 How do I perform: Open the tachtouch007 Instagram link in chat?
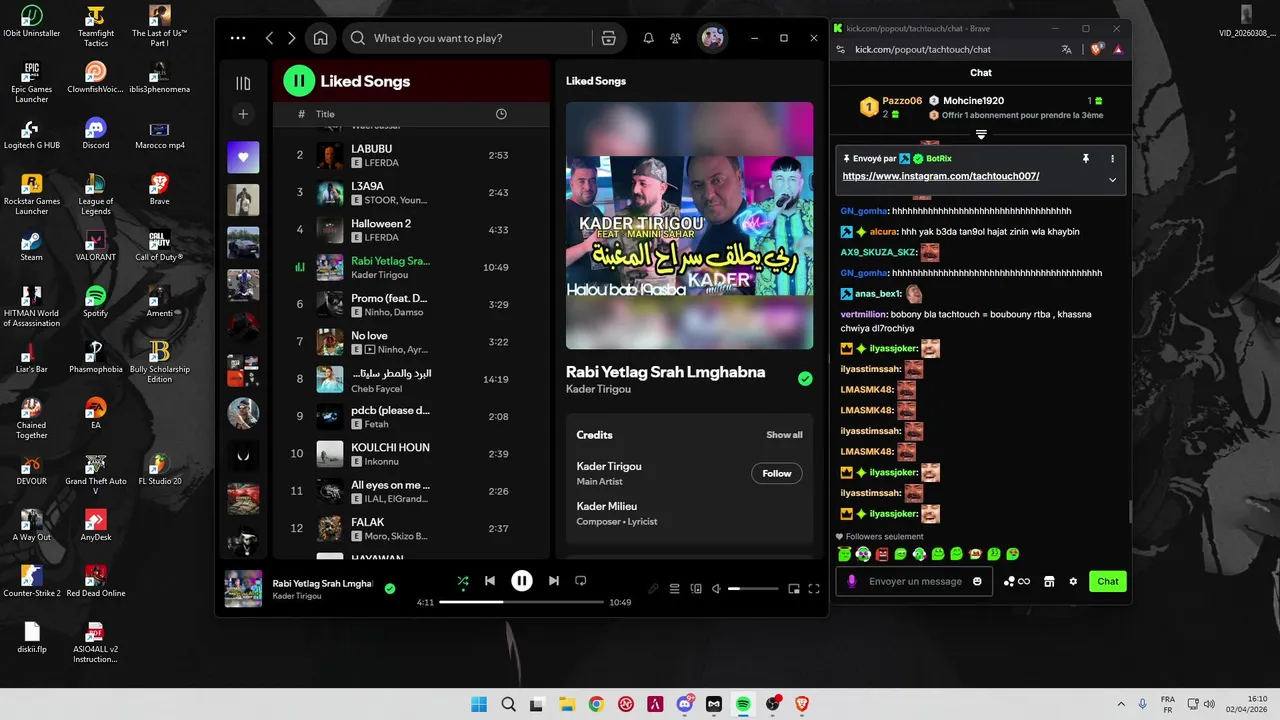(x=941, y=176)
